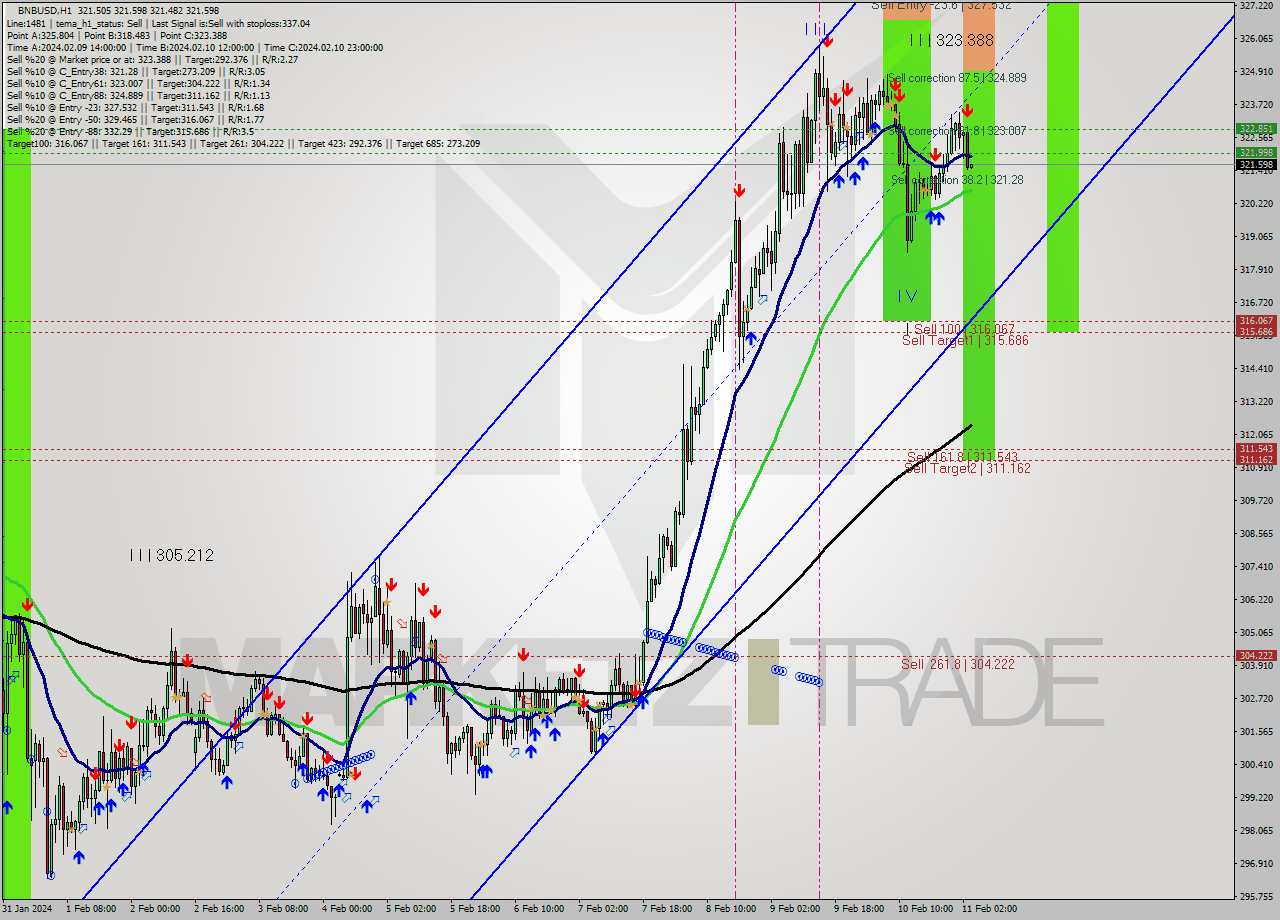The image size is (1280, 920).
Task: Click the 319.065 price axis label
Action: click(x=1256, y=237)
